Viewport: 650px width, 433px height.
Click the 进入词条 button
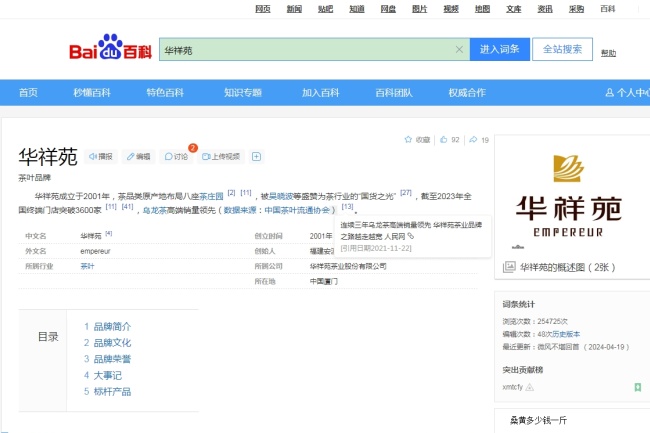tap(500, 49)
